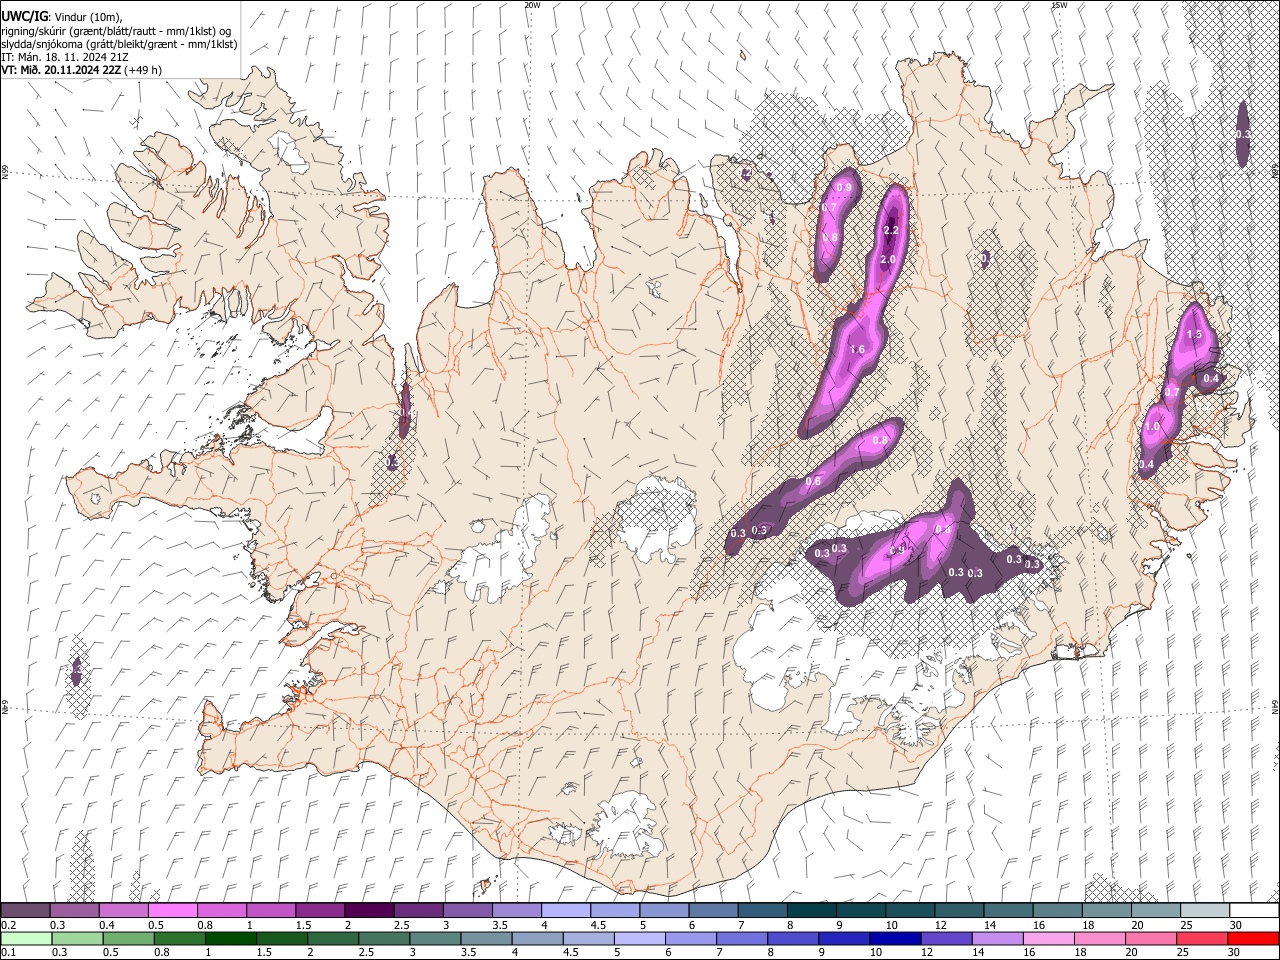Click upper legend swatch between 0.2 and 0.3
Image resolution: width=1280 pixels, height=960 pixels.
click(25, 910)
